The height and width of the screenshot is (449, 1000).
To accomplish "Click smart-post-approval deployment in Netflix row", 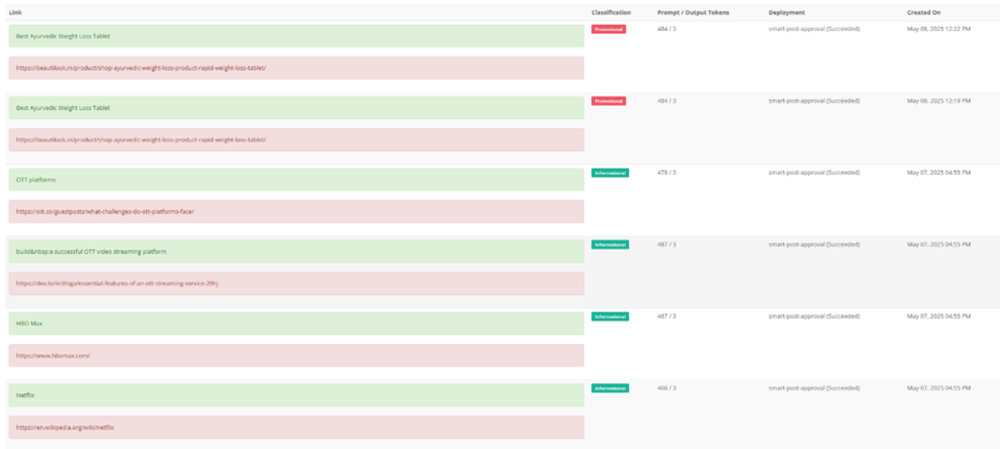I will pos(814,388).
